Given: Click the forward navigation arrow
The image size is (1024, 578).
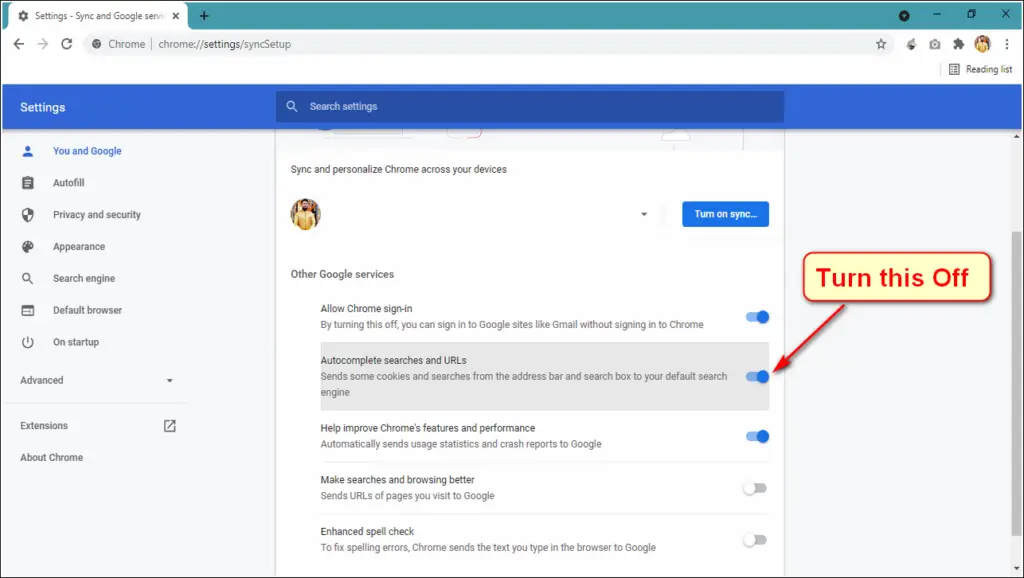Looking at the screenshot, I should 42,44.
